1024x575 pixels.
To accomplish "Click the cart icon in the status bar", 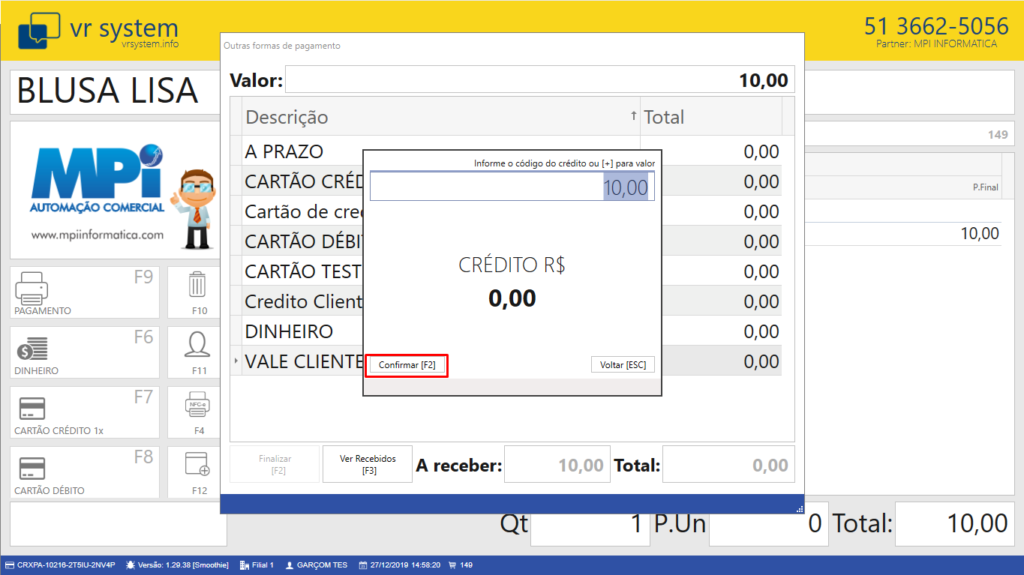I will click(451, 565).
